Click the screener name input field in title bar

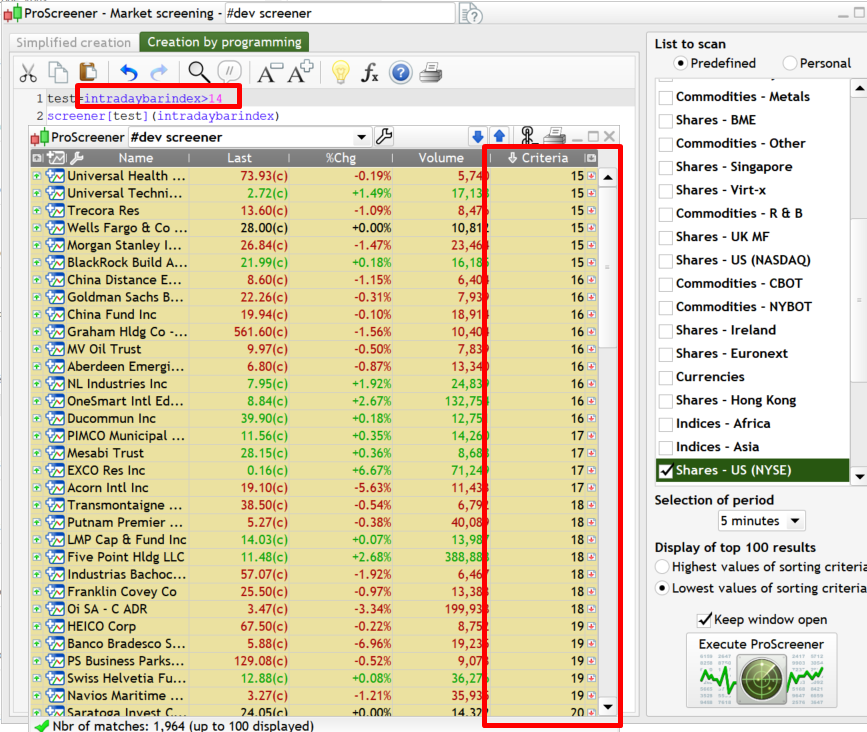[340, 13]
